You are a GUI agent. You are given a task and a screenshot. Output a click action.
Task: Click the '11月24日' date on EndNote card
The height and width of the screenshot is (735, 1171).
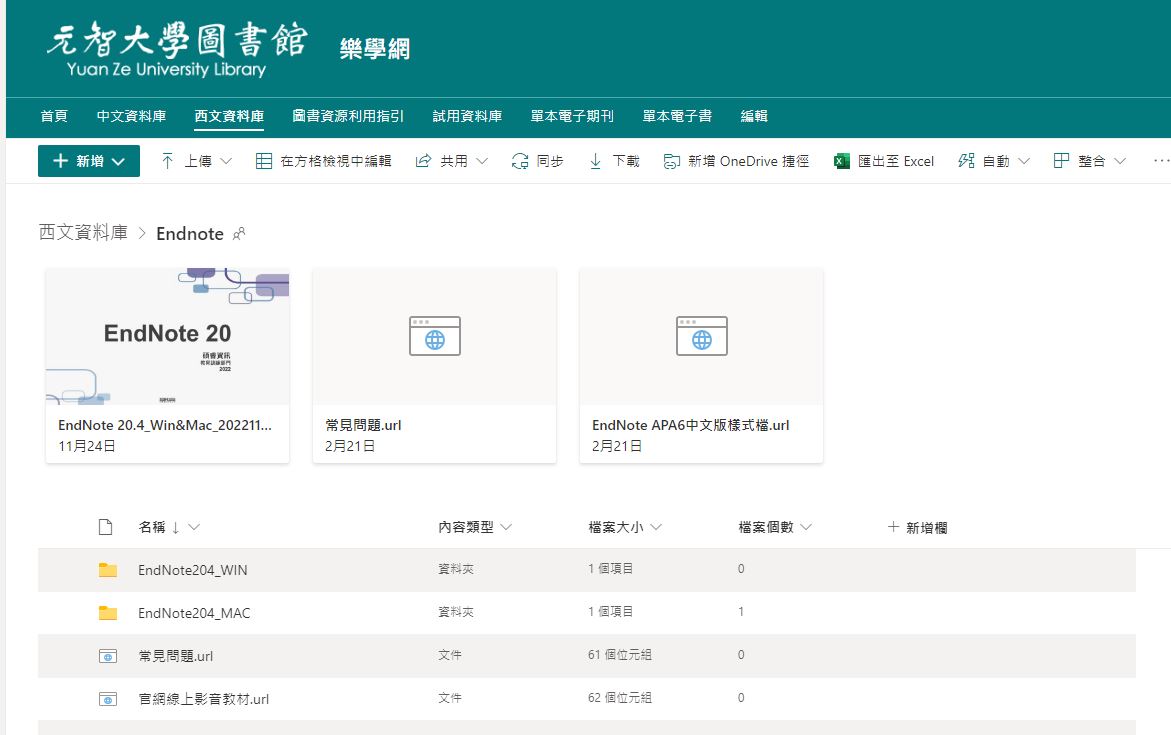click(x=87, y=446)
